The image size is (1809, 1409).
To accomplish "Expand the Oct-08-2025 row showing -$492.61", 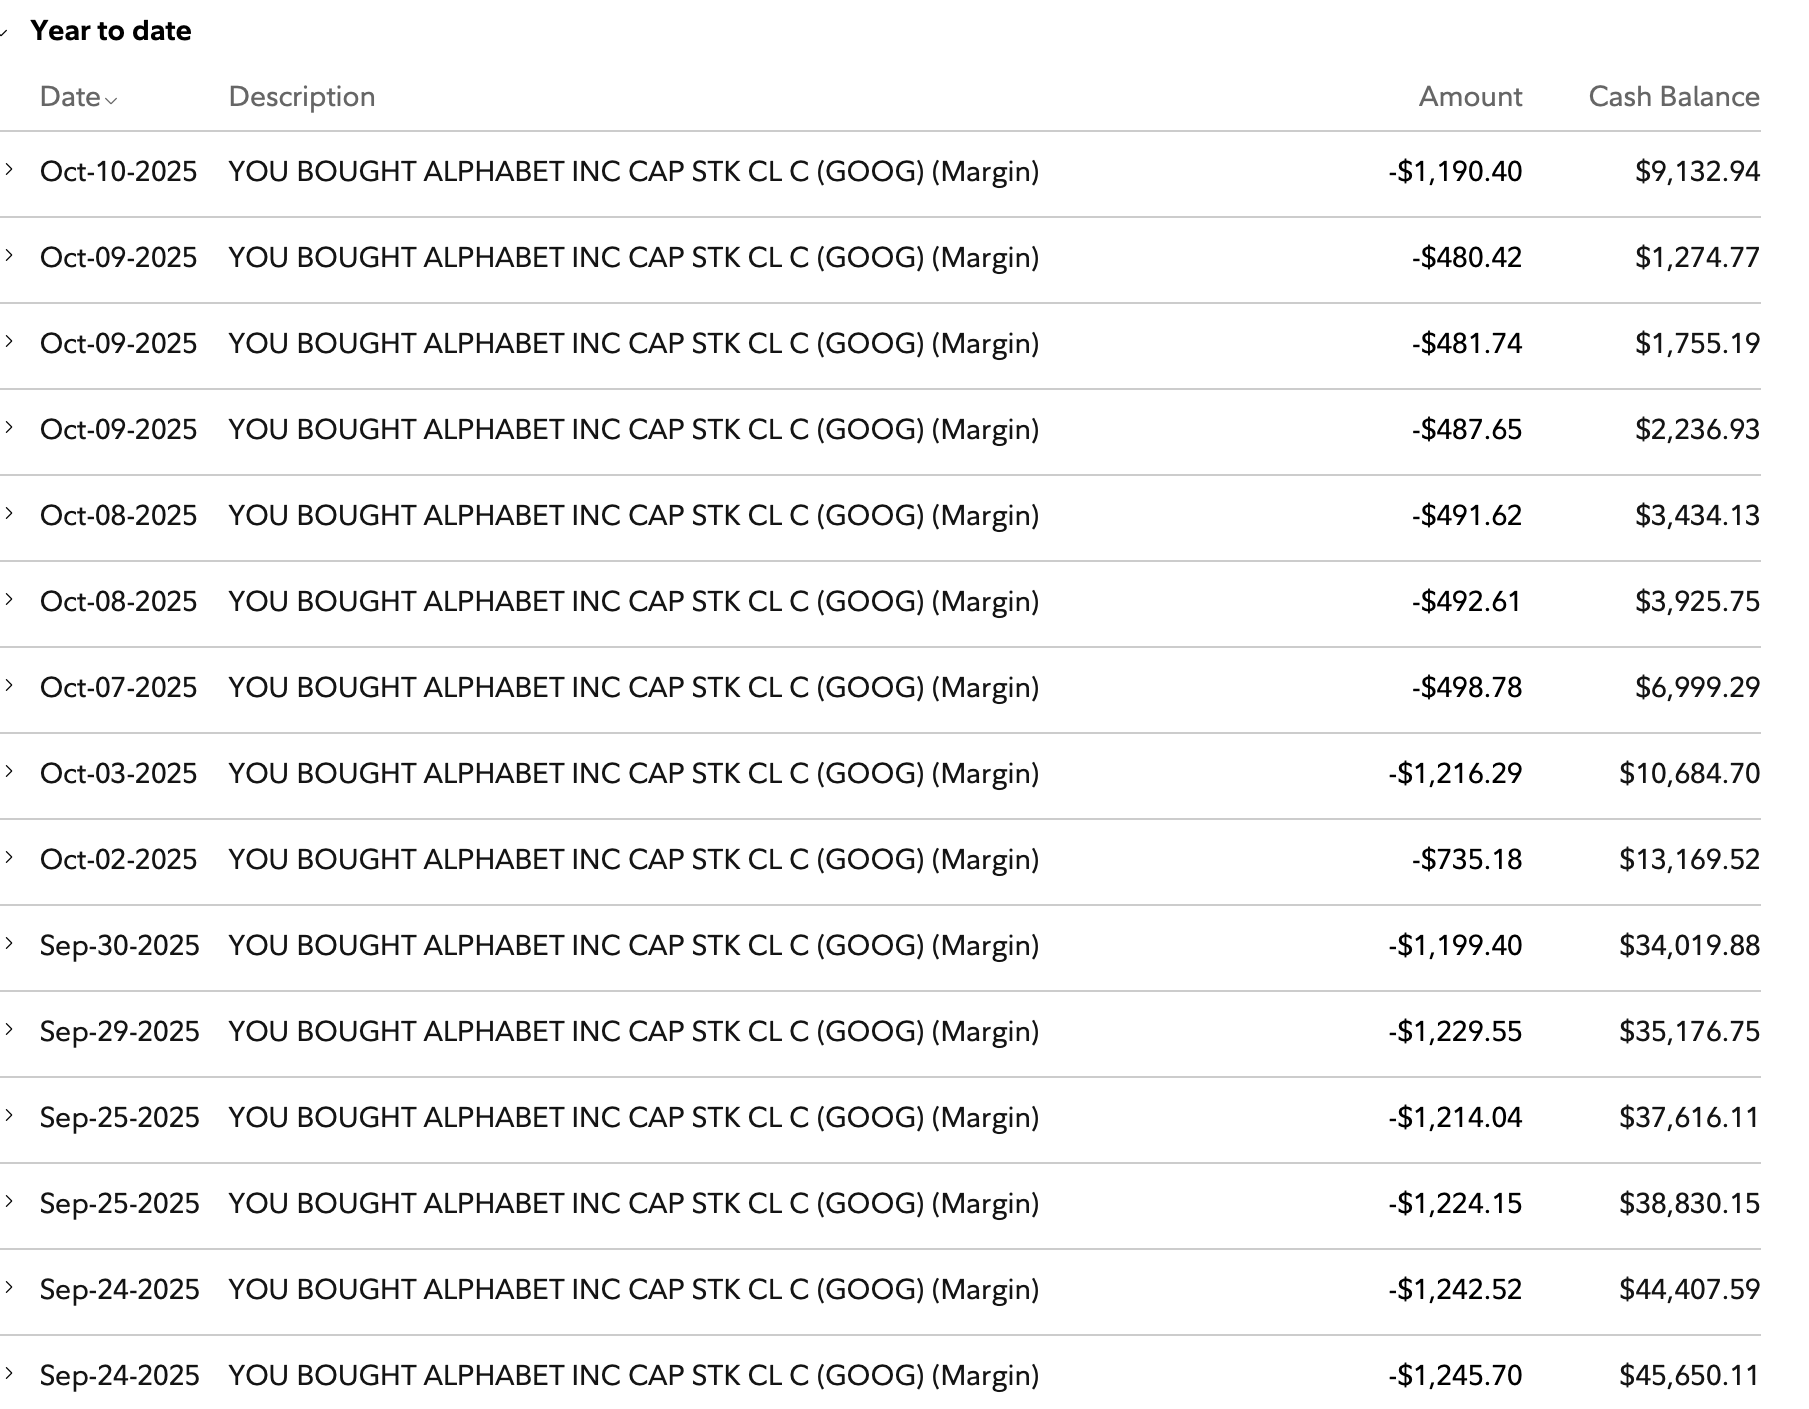I will coord(11,601).
